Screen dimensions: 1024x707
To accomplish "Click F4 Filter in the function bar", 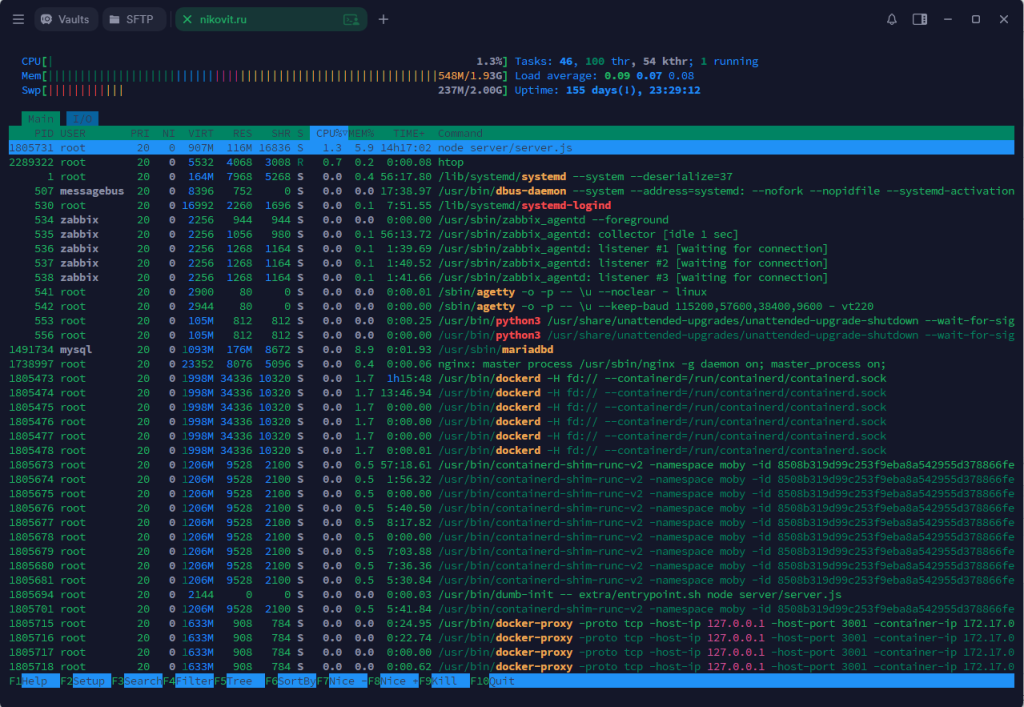I will pyautogui.click(x=187, y=681).
